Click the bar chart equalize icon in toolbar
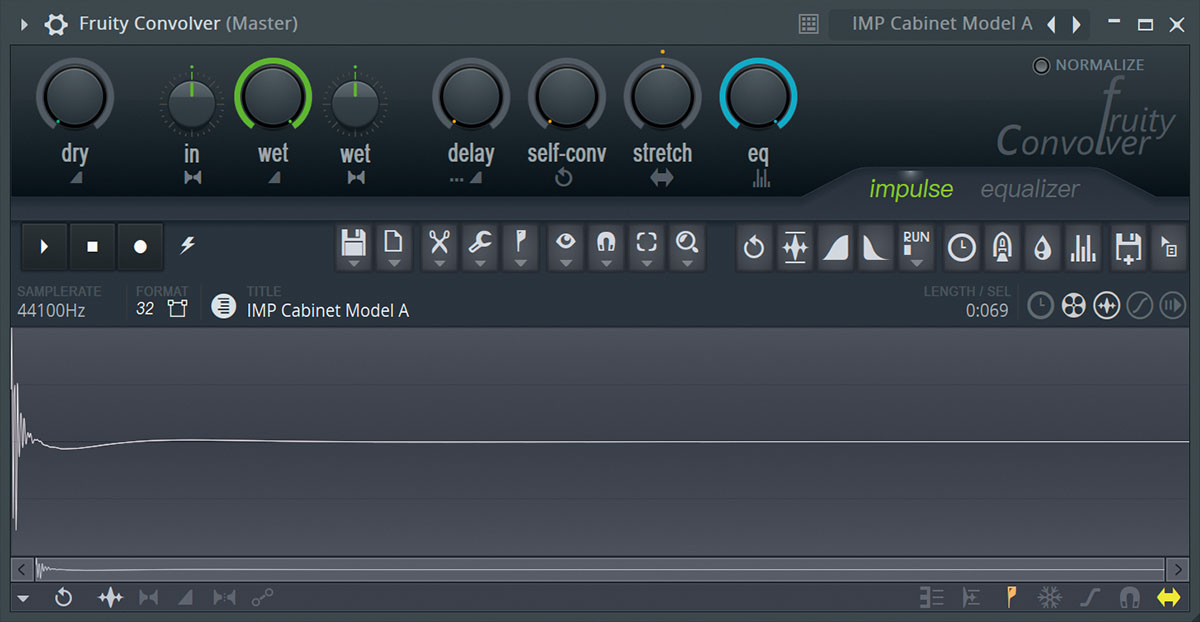This screenshot has width=1200, height=622. tap(1083, 248)
